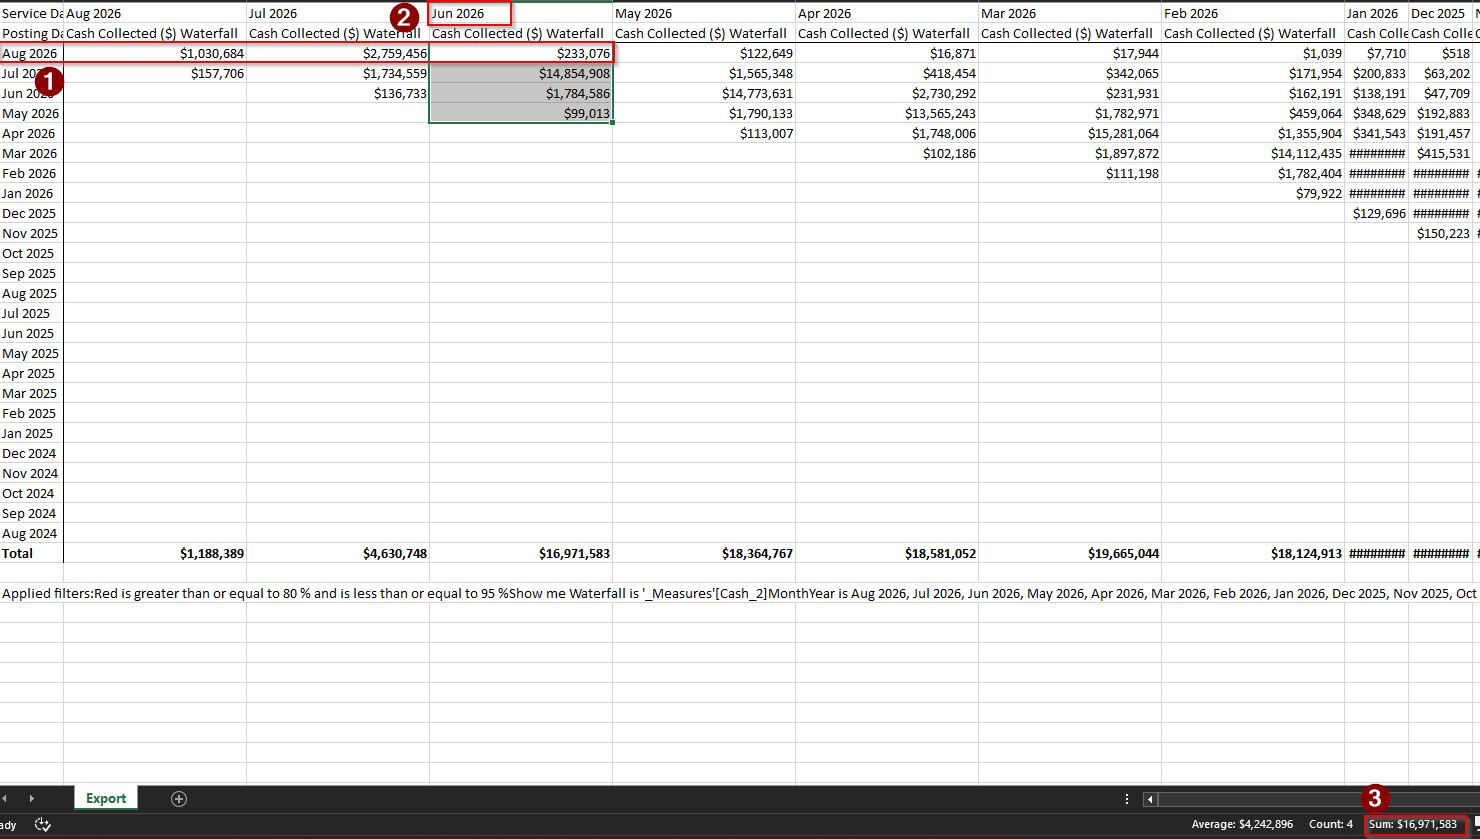Select the total cell $18,364,767
This screenshot has width=1480, height=839.
pos(704,553)
